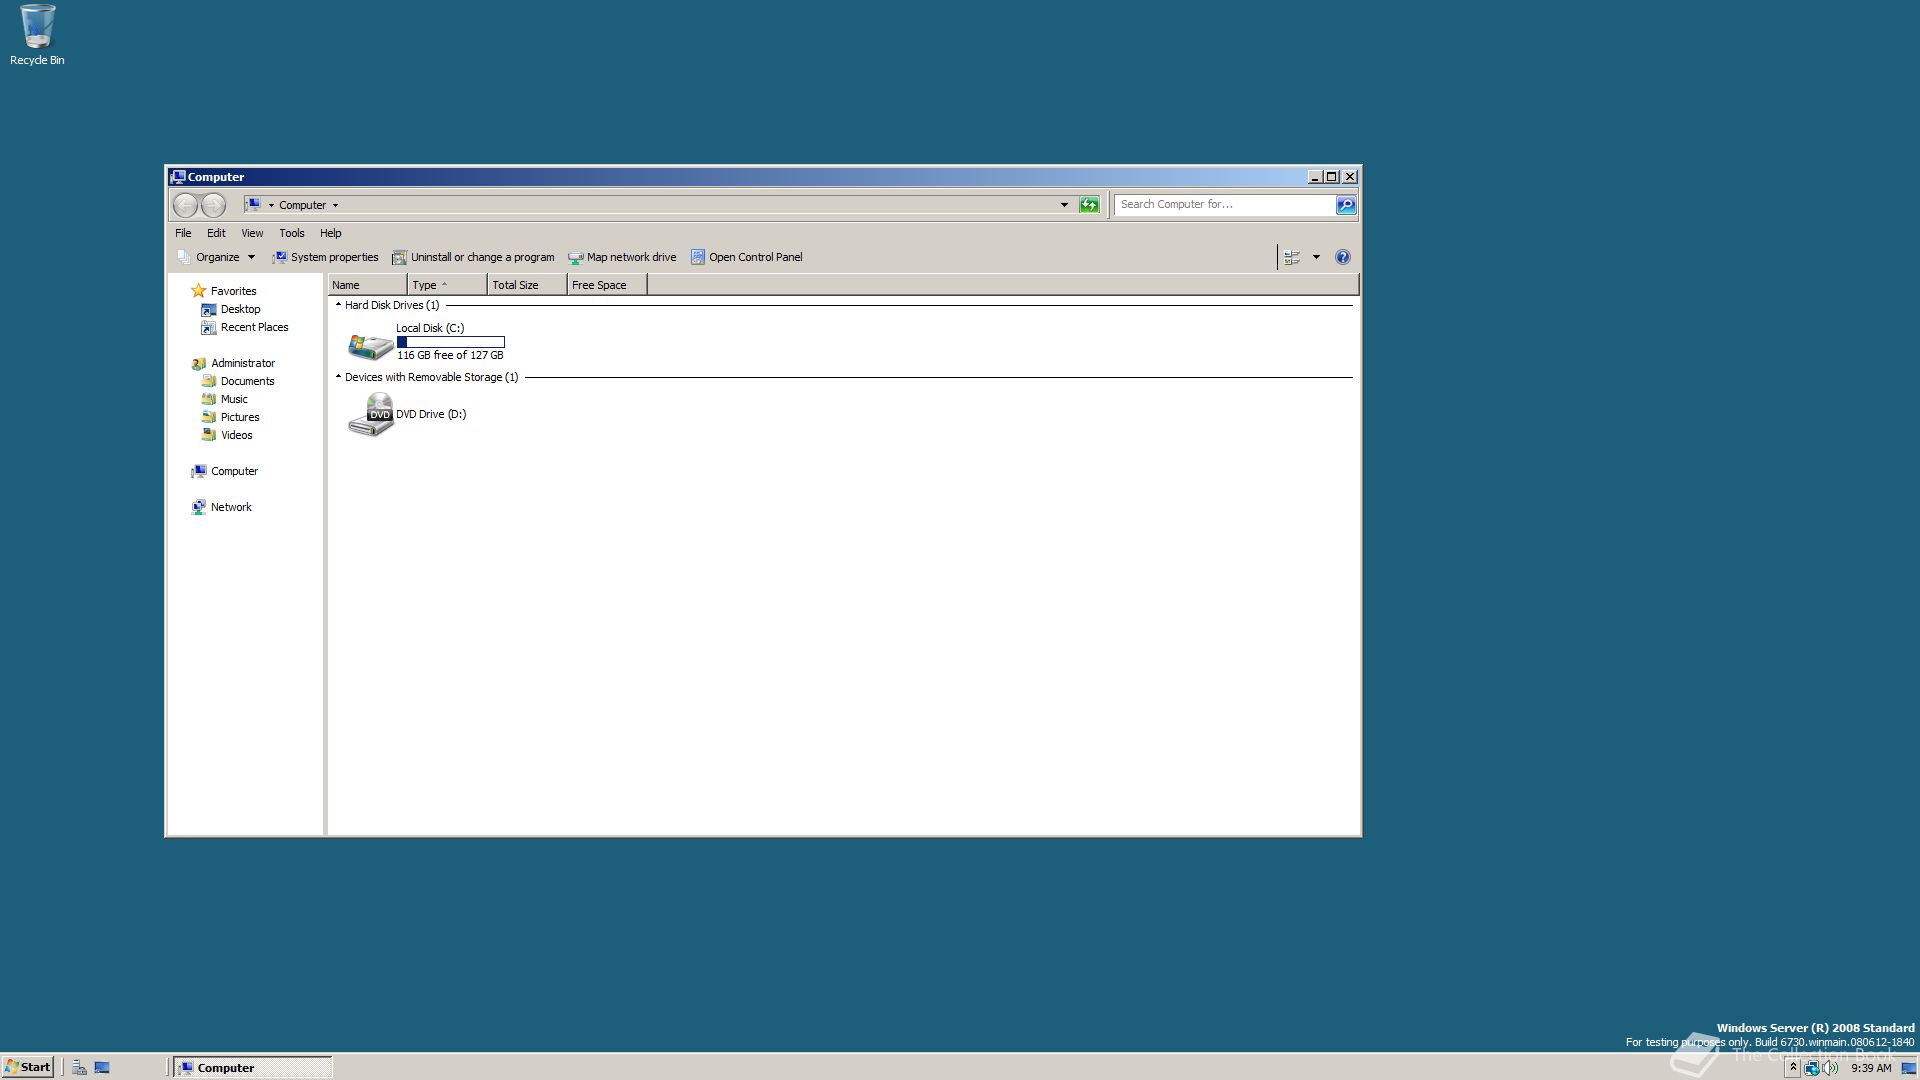Click the search magnifier icon
1920x1080 pixels.
point(1346,205)
